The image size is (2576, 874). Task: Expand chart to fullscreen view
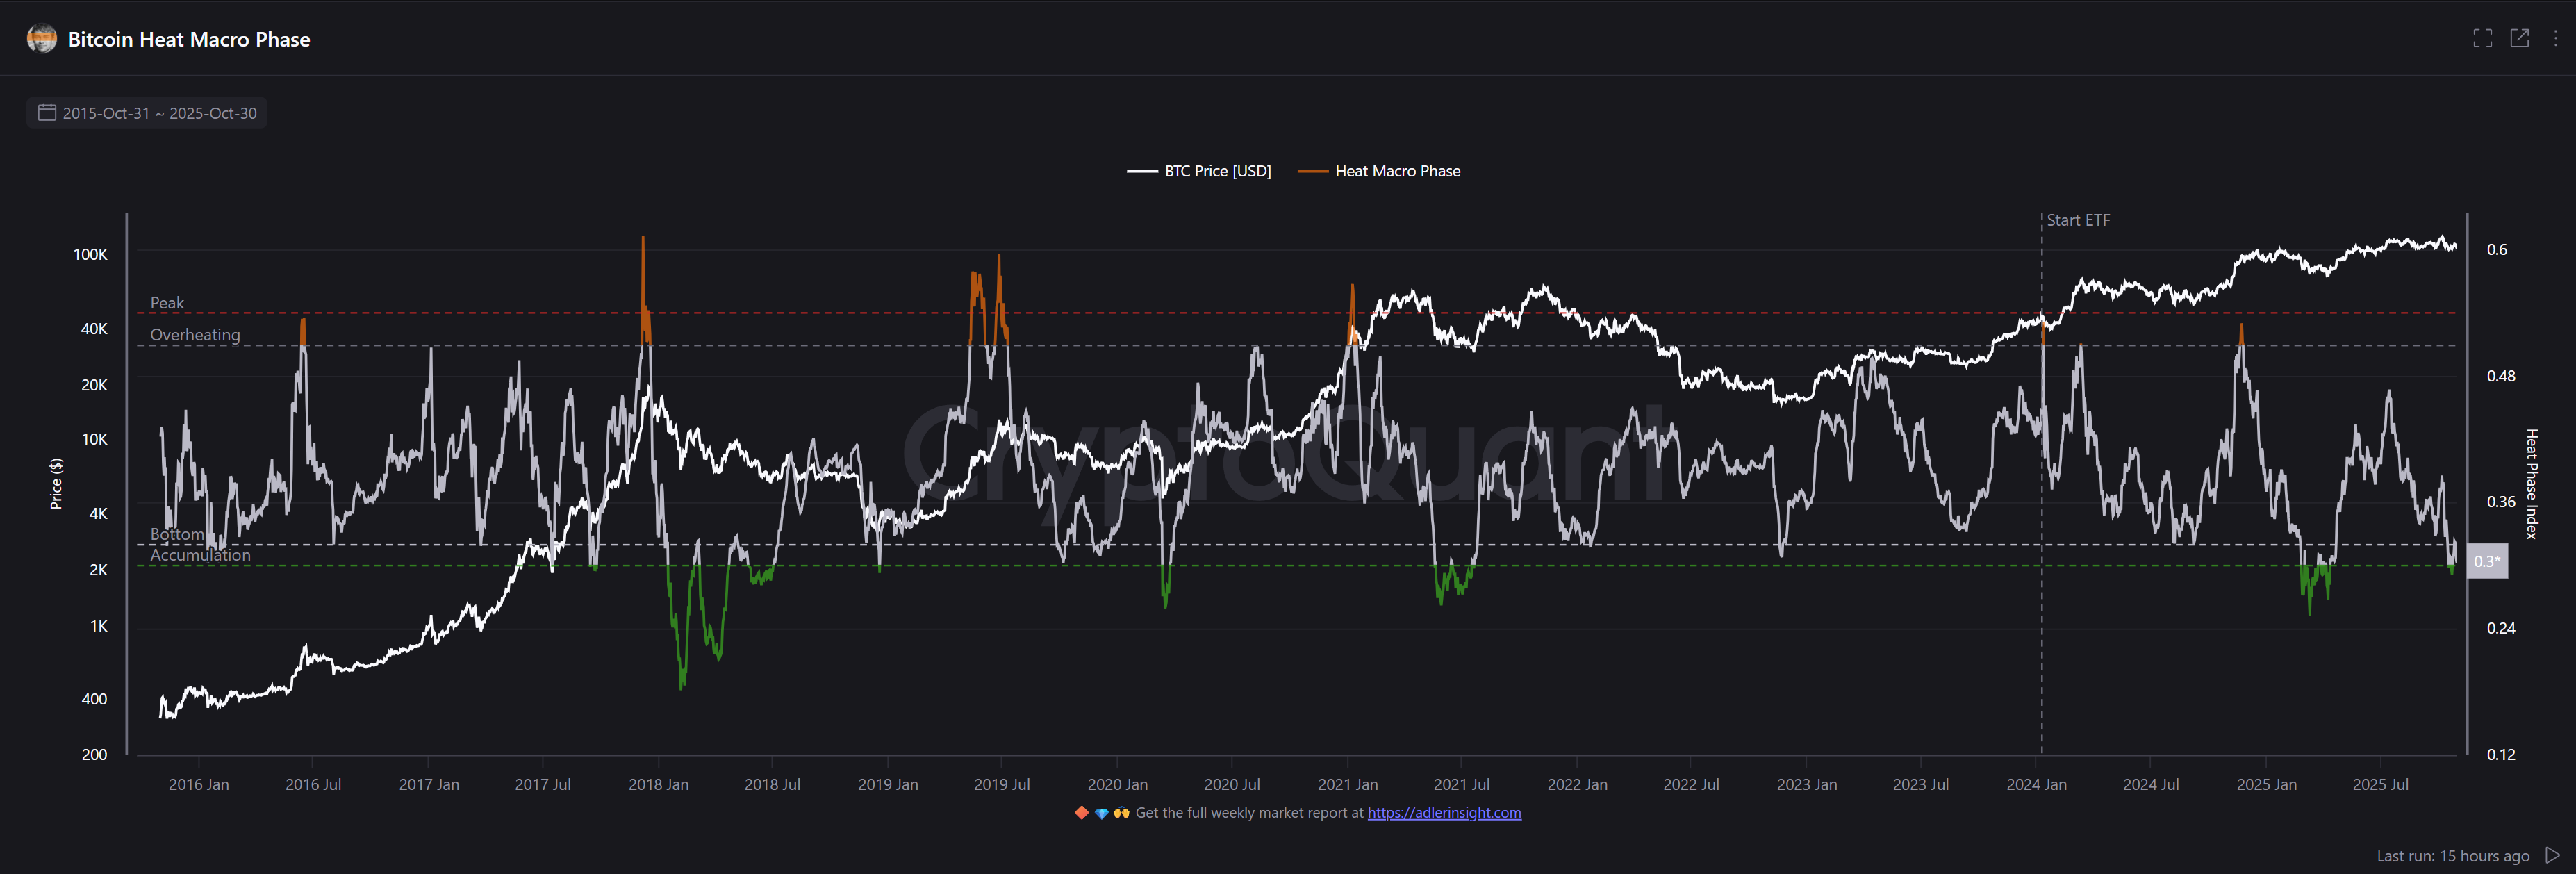2482,39
